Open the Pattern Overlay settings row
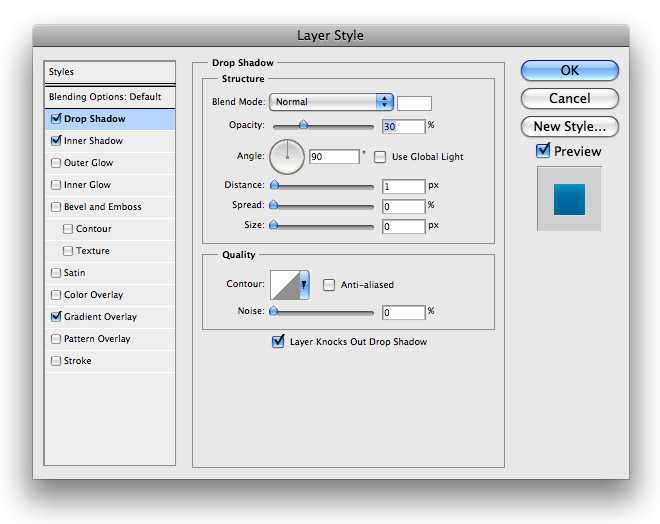The image size is (660, 524). pyautogui.click(x=110, y=339)
